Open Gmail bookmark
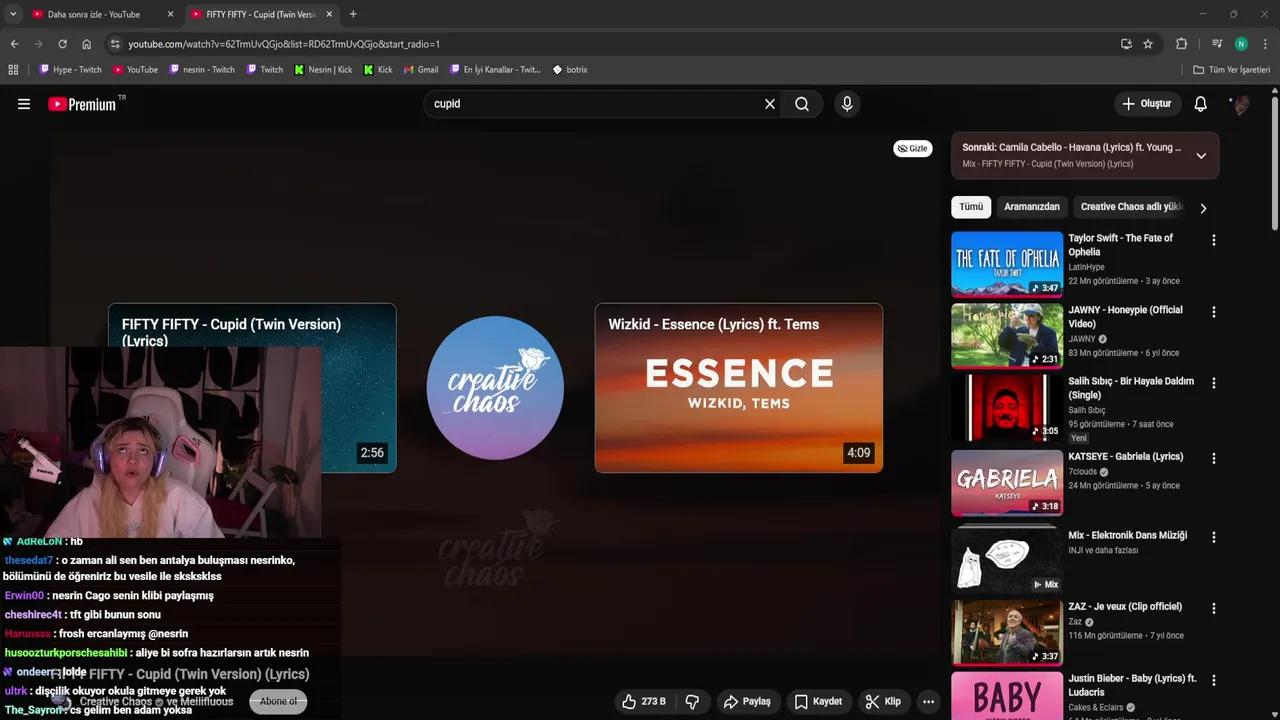Image resolution: width=1280 pixels, height=720 pixels. point(421,70)
